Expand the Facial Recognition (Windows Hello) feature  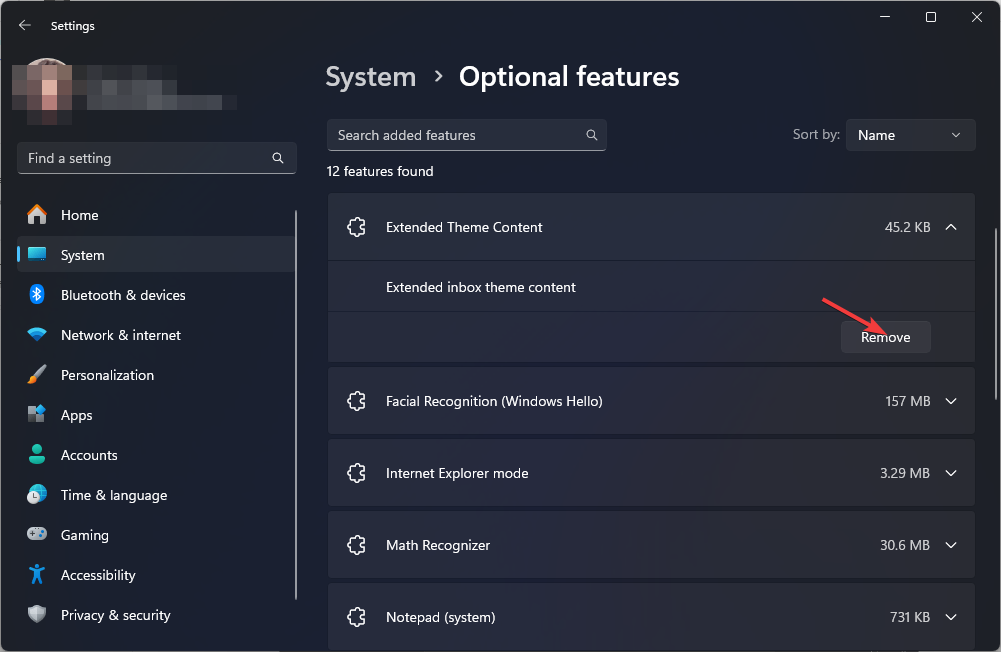click(951, 401)
